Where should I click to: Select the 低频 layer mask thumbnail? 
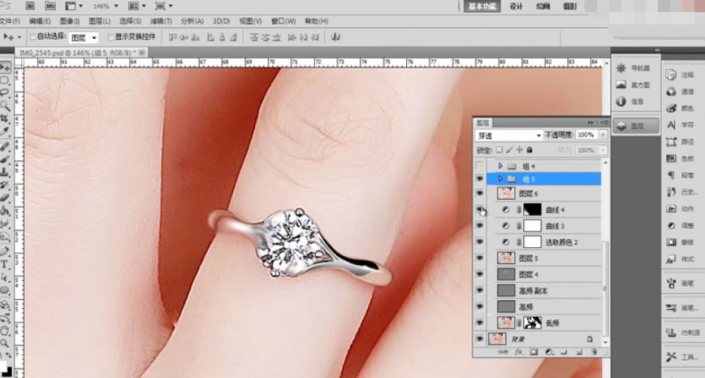click(532, 323)
